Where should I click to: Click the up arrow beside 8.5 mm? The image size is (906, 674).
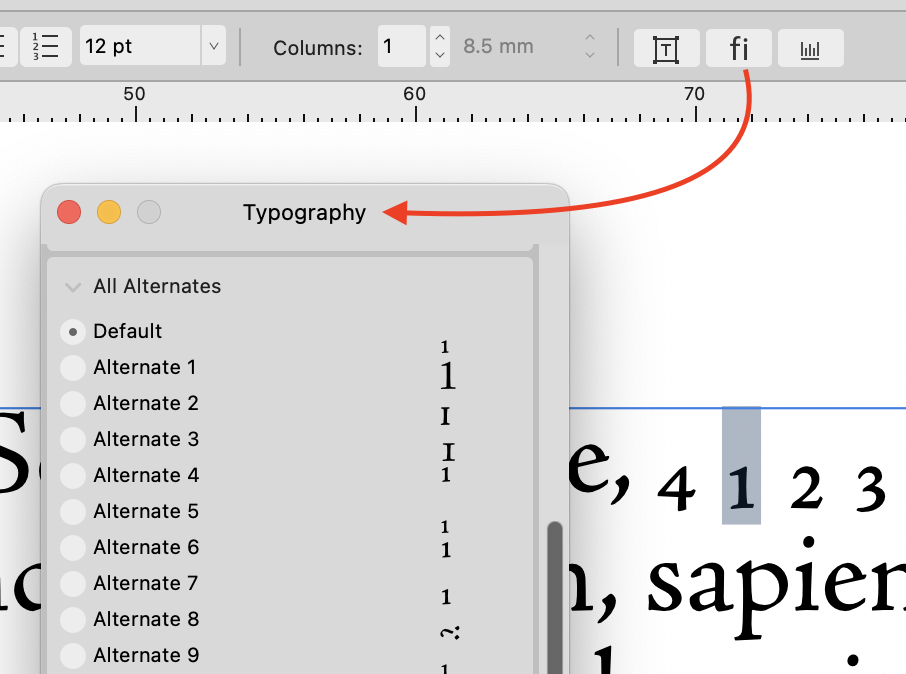(x=589, y=40)
